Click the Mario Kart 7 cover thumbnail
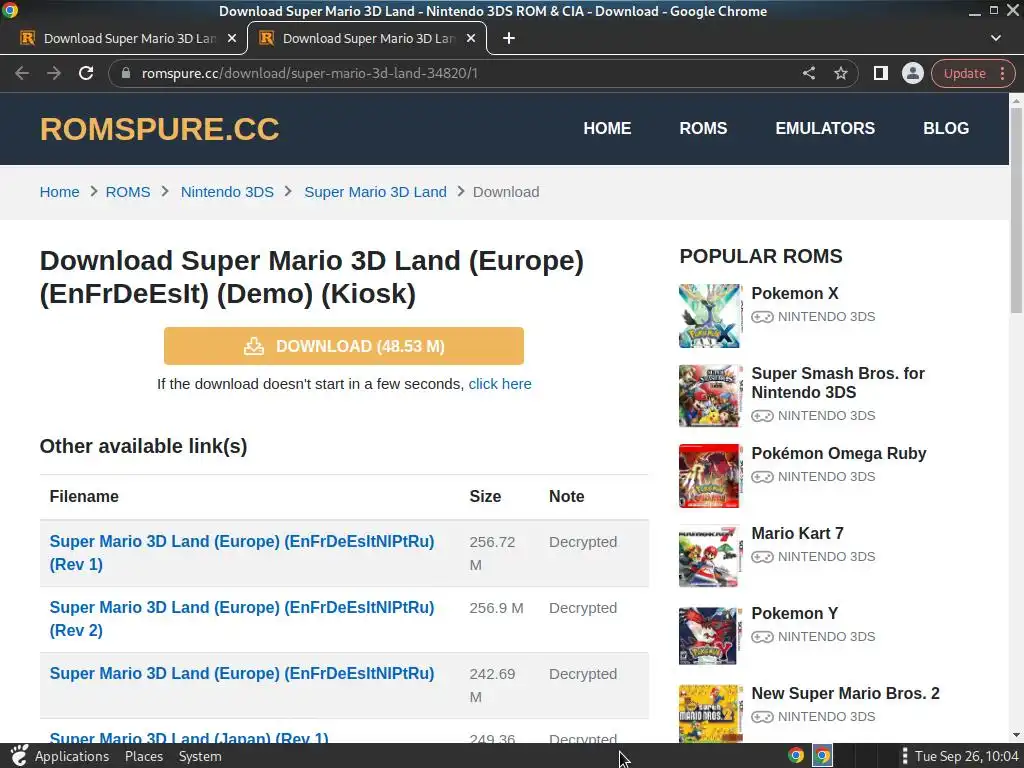The image size is (1024, 768). click(710, 556)
